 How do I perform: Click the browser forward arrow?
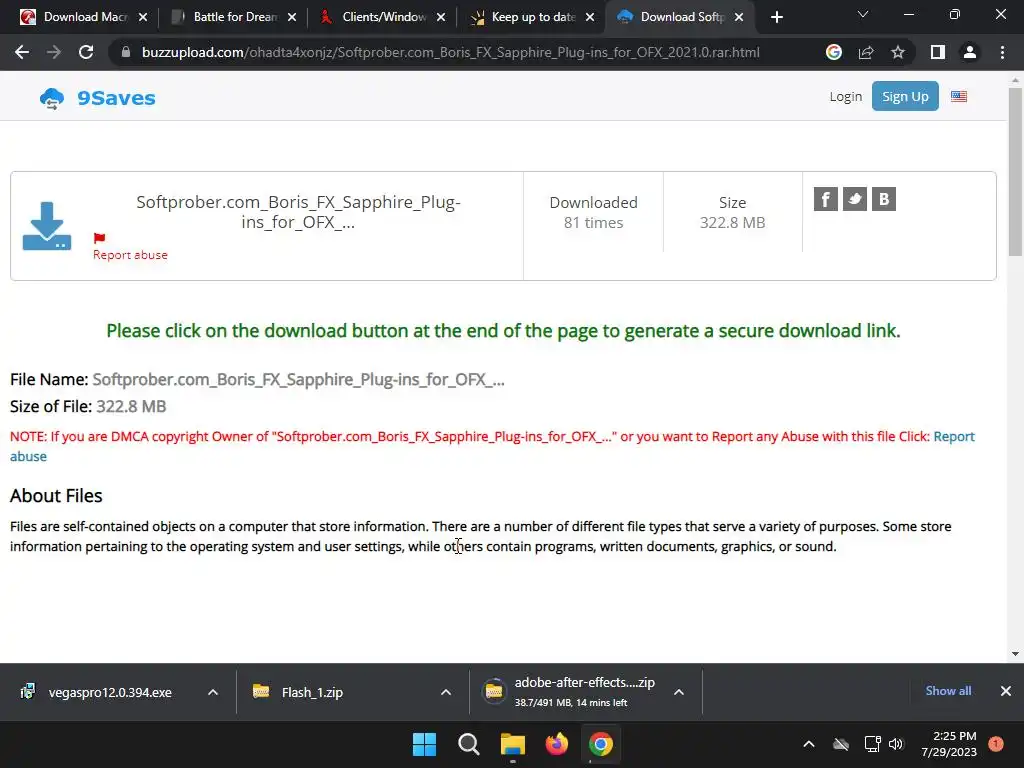coord(54,52)
